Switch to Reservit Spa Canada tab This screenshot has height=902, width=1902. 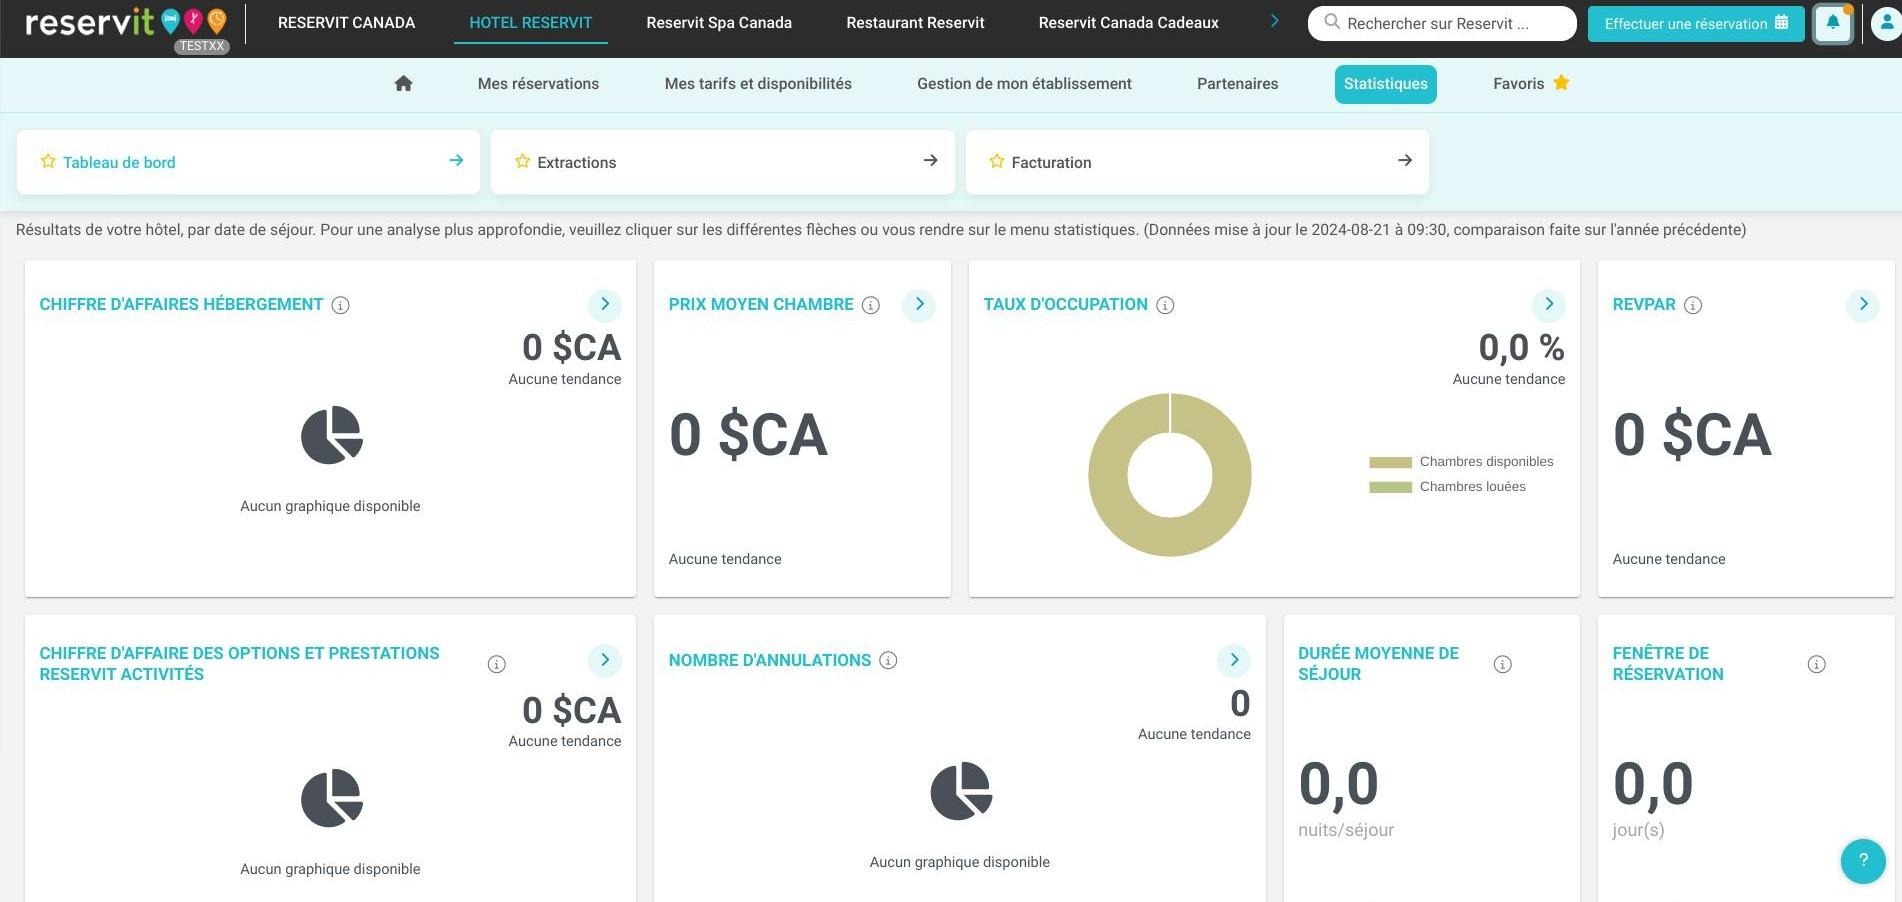click(x=719, y=23)
